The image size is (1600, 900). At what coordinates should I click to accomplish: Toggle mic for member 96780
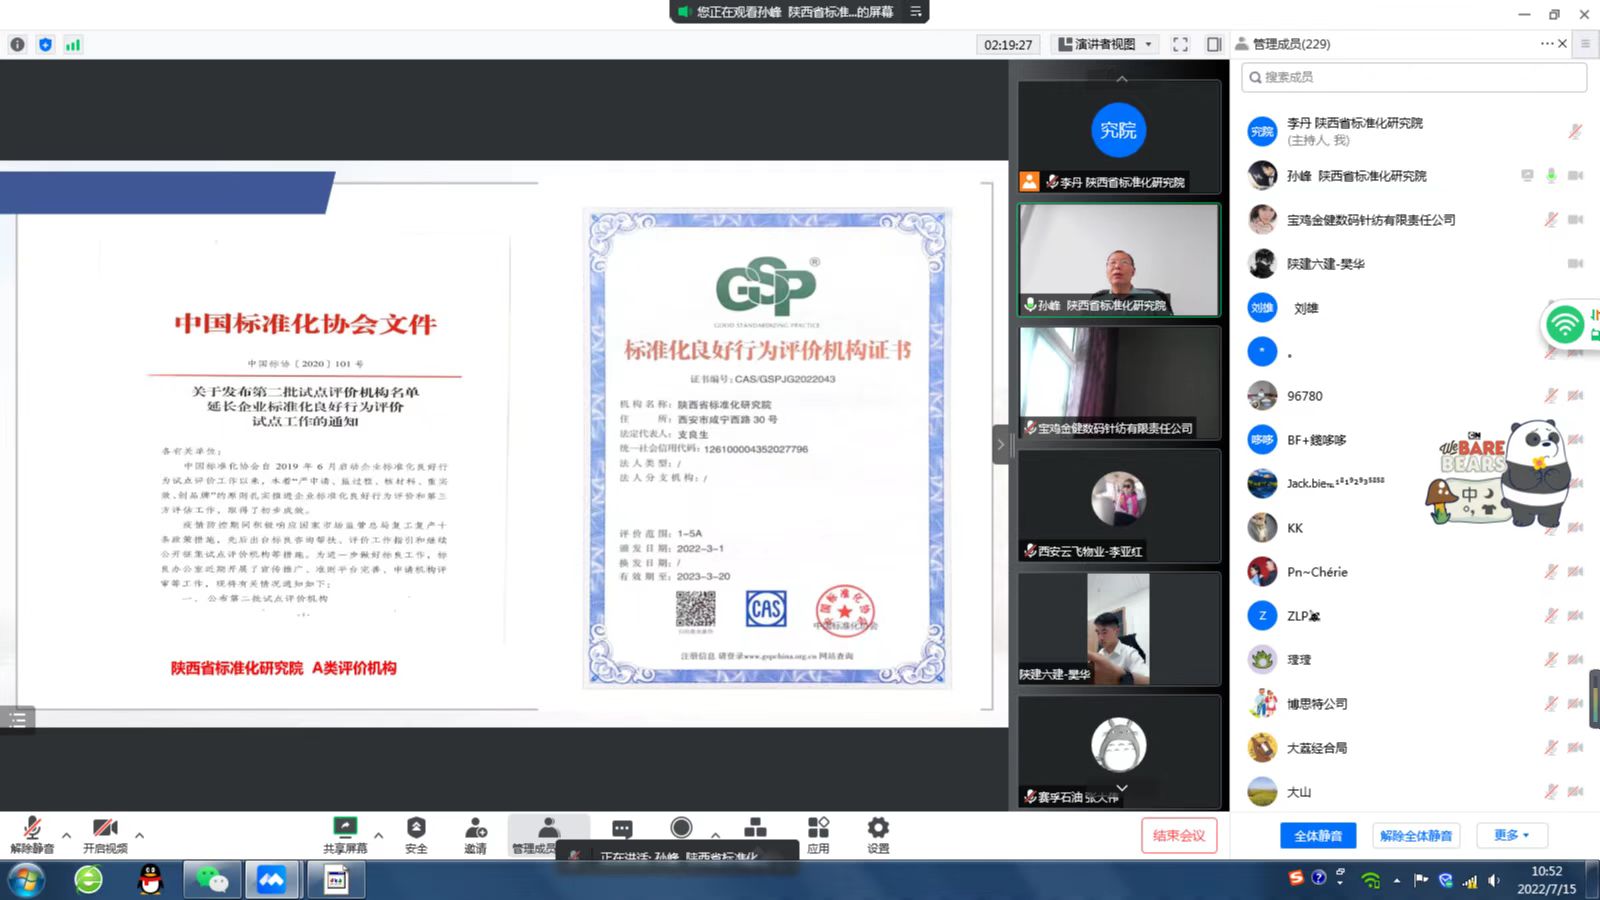tap(1551, 396)
